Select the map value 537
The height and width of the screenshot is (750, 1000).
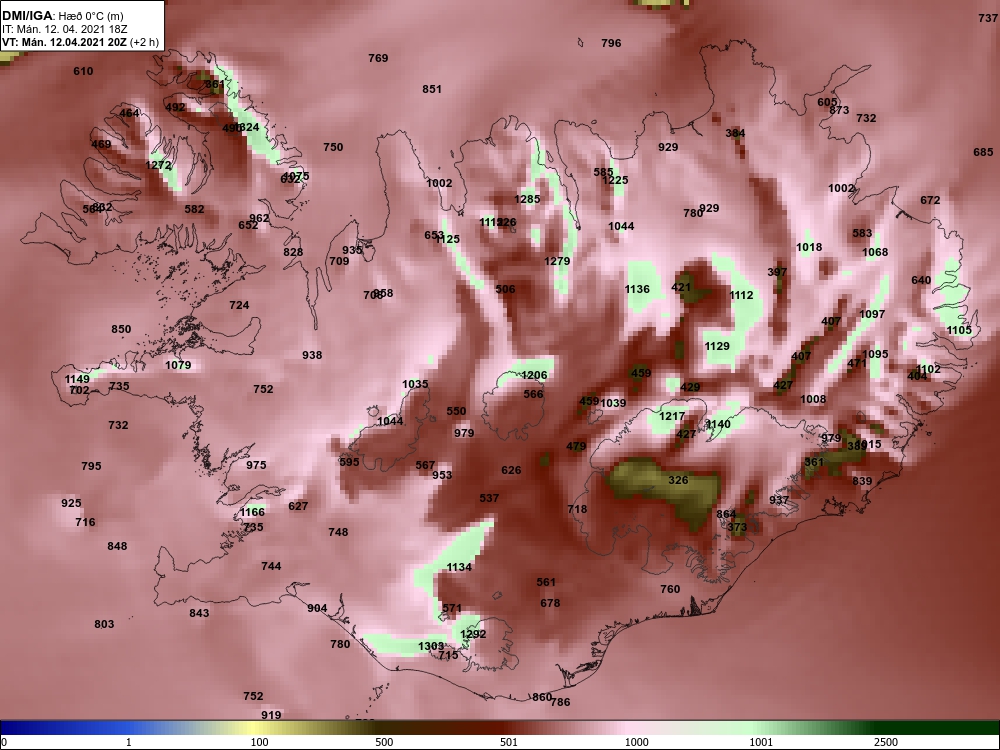click(489, 499)
